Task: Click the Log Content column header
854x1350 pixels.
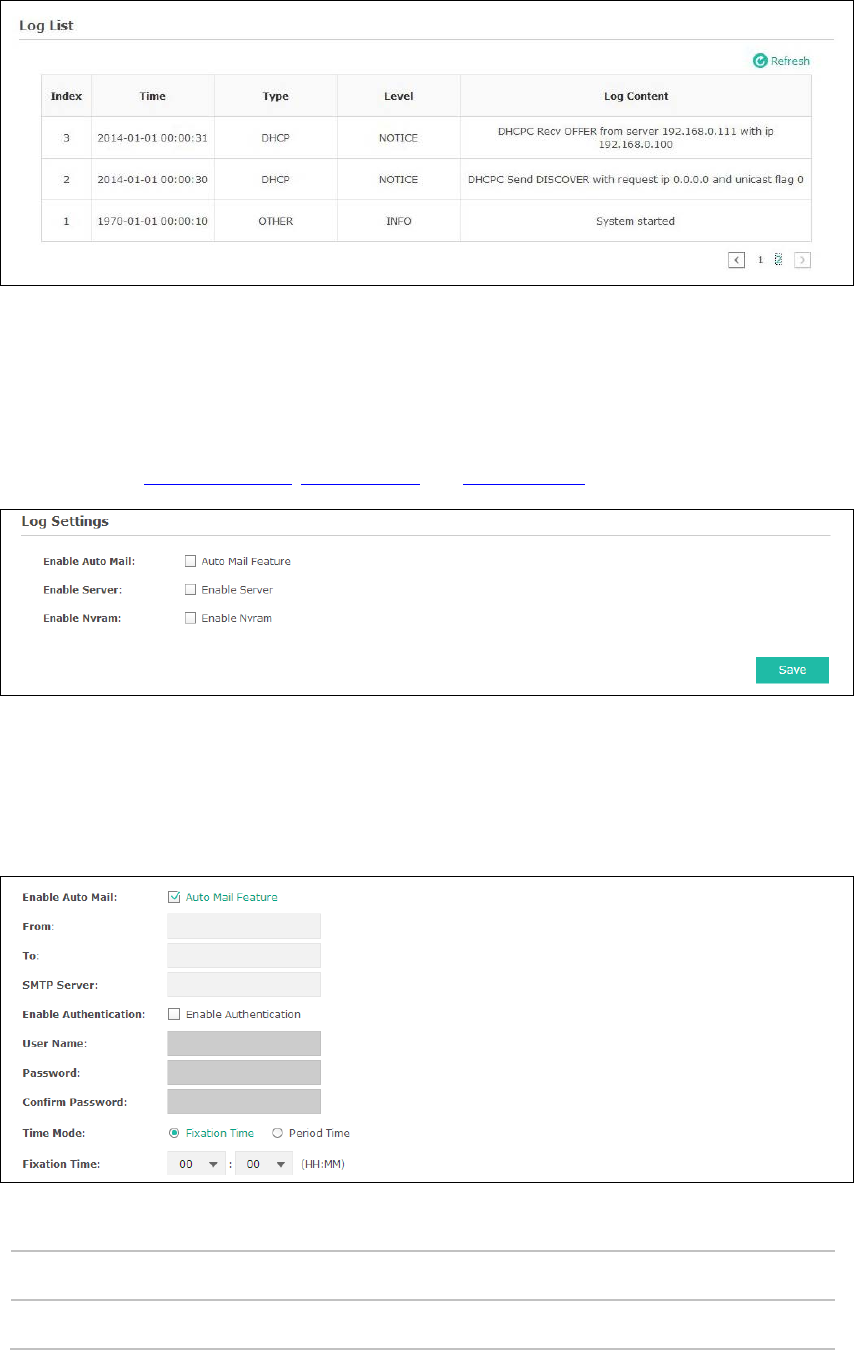Action: [636, 96]
